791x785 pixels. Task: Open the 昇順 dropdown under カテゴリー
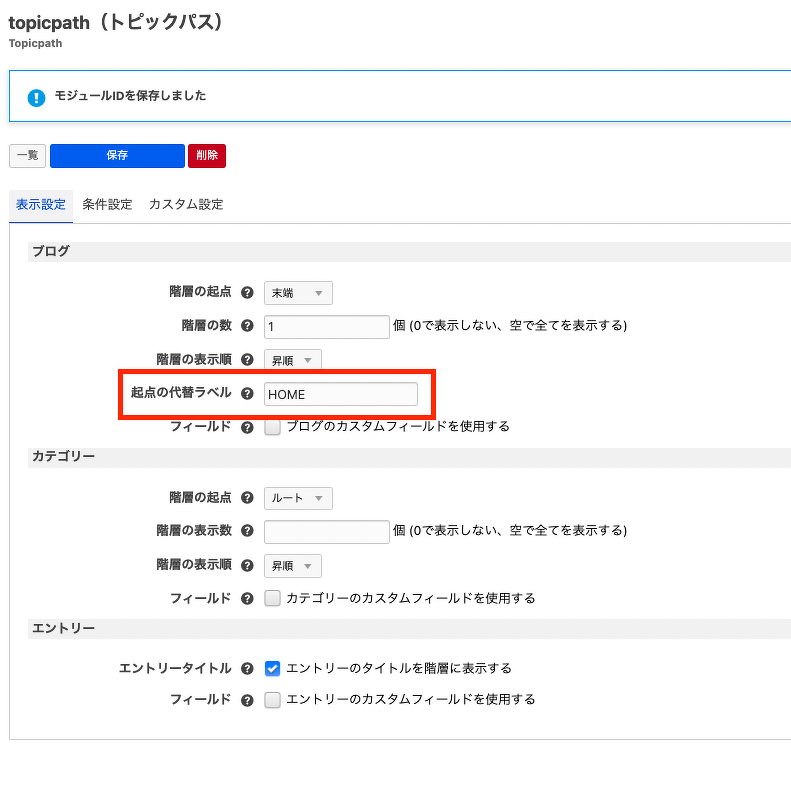point(293,566)
